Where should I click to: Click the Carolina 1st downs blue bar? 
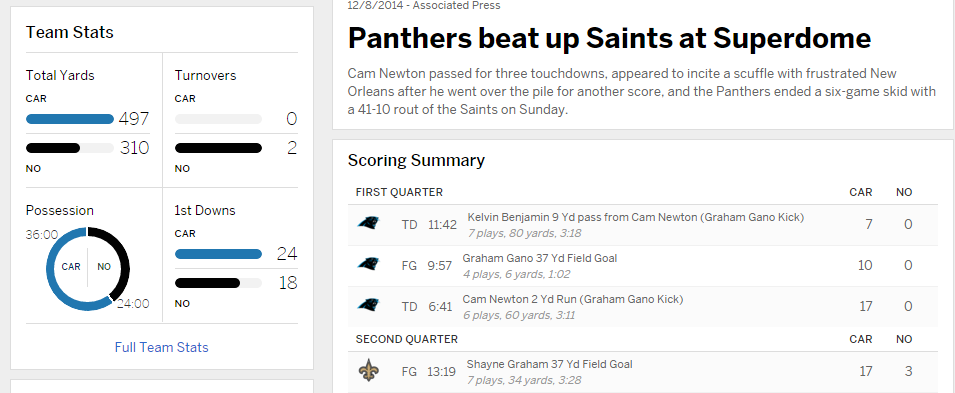click(219, 254)
